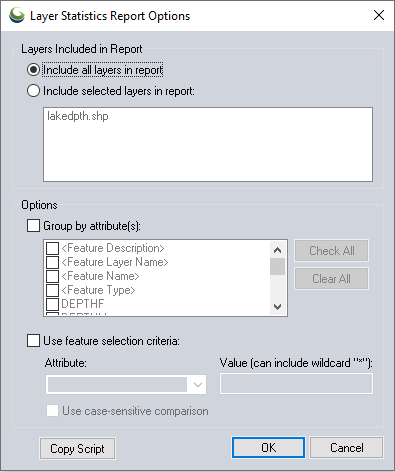This screenshot has height=472, width=395.
Task: Click the attribute list scrollbar thumb
Action: pyautogui.click(x=277, y=266)
